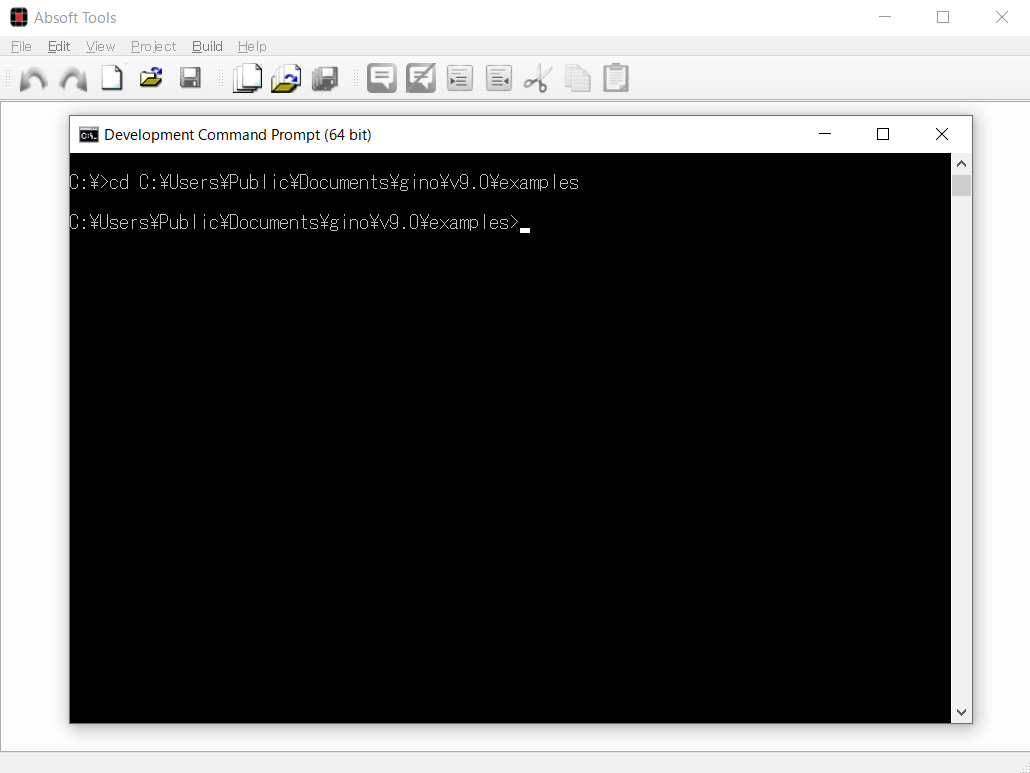
Task: Click the Comment speech bubble icon
Action: point(382,78)
